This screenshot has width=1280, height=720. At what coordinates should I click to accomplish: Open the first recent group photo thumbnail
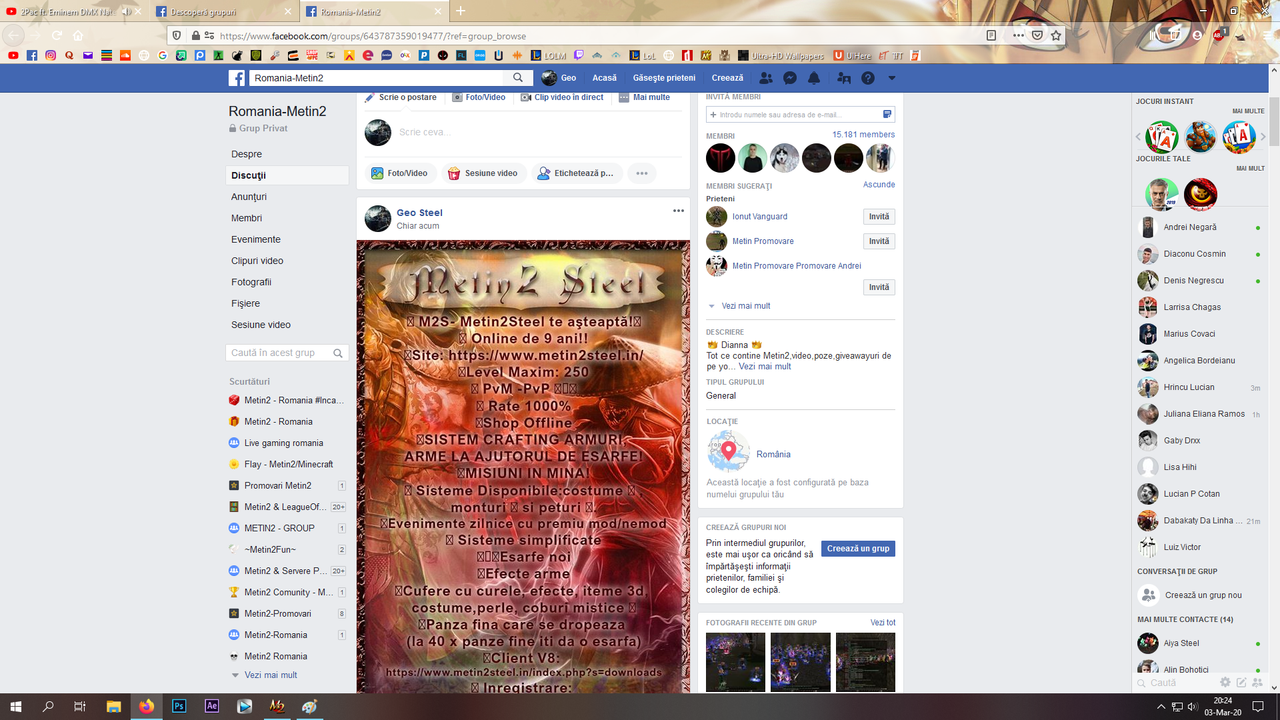(736, 662)
